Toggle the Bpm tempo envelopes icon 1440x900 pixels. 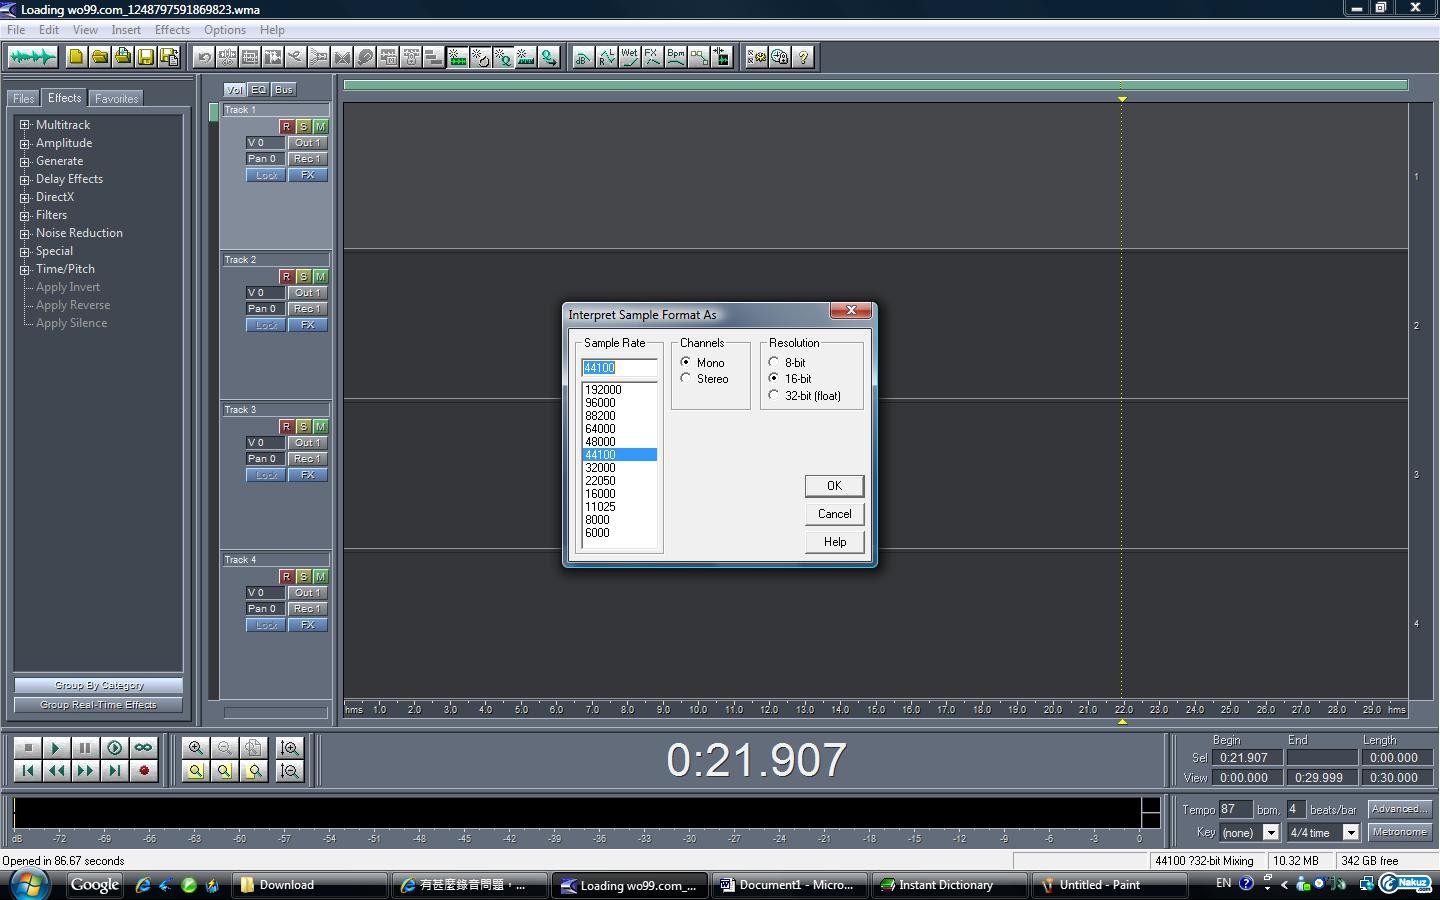pyautogui.click(x=676, y=57)
